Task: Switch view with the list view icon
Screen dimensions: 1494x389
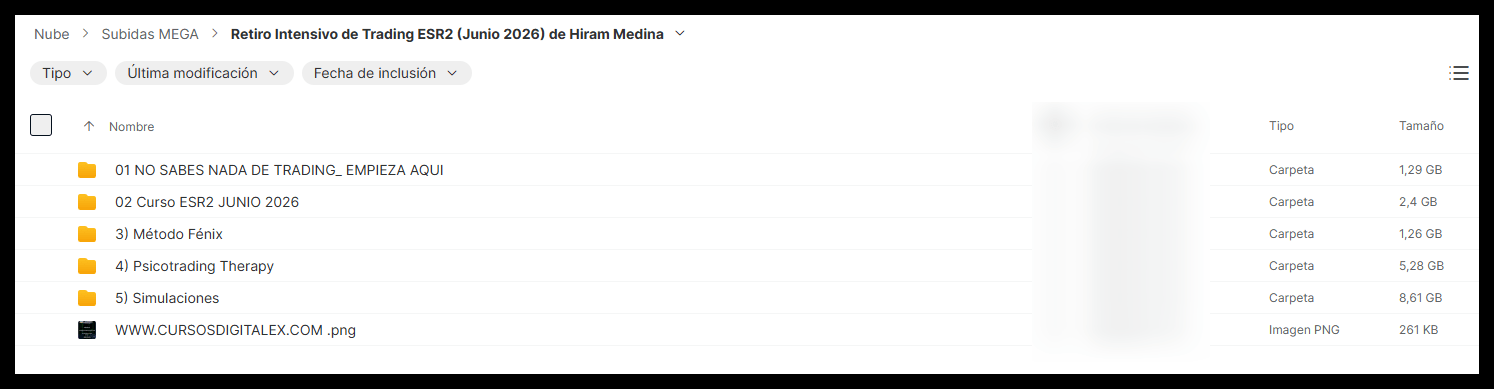Action: click(1459, 73)
